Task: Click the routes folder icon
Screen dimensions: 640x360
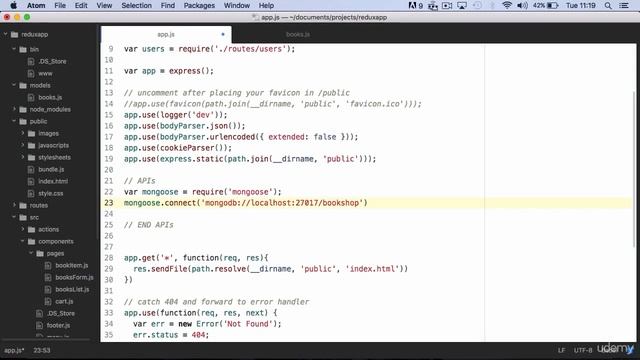Action: 23,205
